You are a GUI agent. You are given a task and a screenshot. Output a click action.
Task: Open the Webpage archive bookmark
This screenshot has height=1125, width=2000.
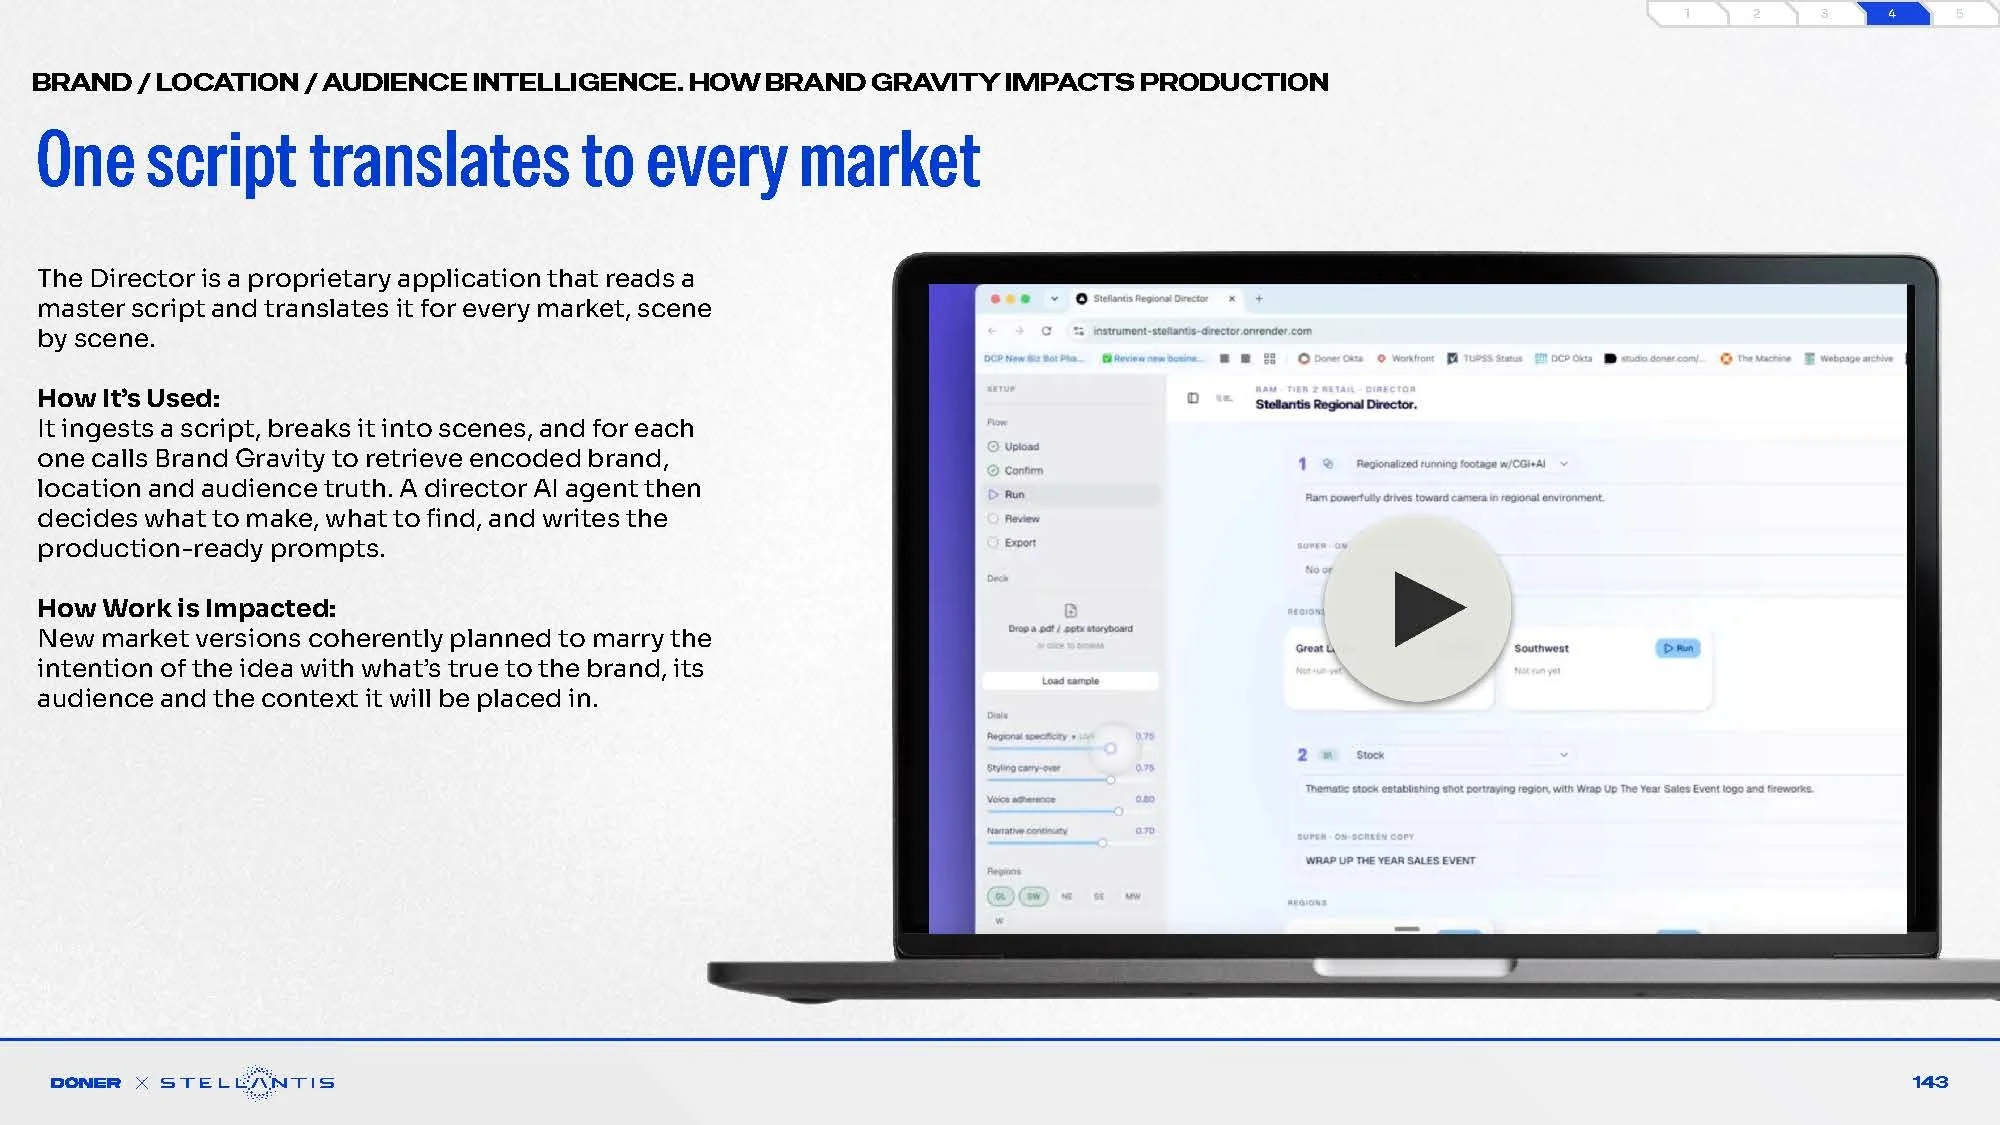point(1849,358)
